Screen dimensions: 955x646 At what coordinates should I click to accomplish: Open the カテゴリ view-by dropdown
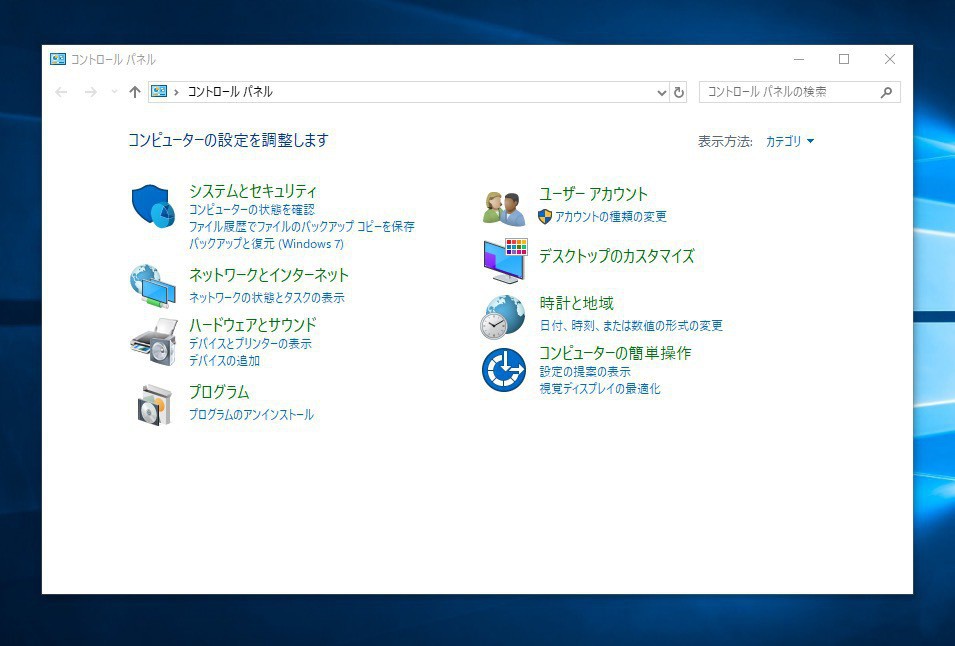(x=789, y=142)
